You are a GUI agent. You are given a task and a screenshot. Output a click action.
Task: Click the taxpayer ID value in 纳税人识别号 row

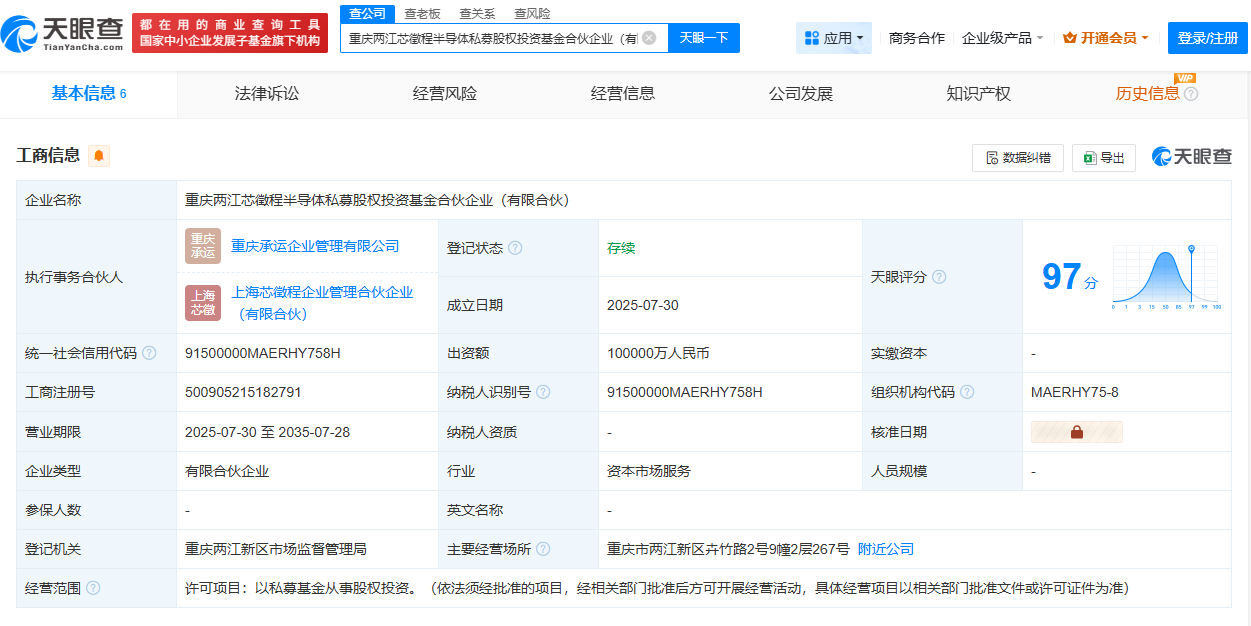(x=685, y=392)
